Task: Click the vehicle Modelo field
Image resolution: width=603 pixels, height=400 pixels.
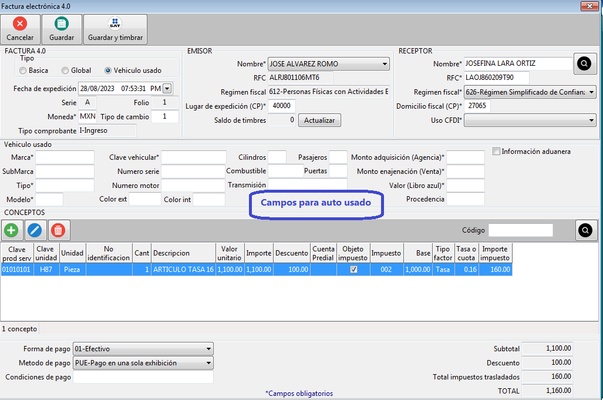Action: [49, 200]
